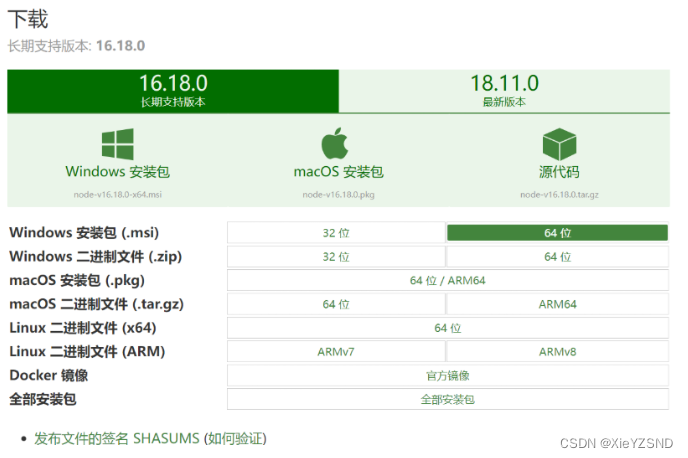The height and width of the screenshot is (458, 688).
Task: Open Docker official image link
Action: tap(448, 376)
